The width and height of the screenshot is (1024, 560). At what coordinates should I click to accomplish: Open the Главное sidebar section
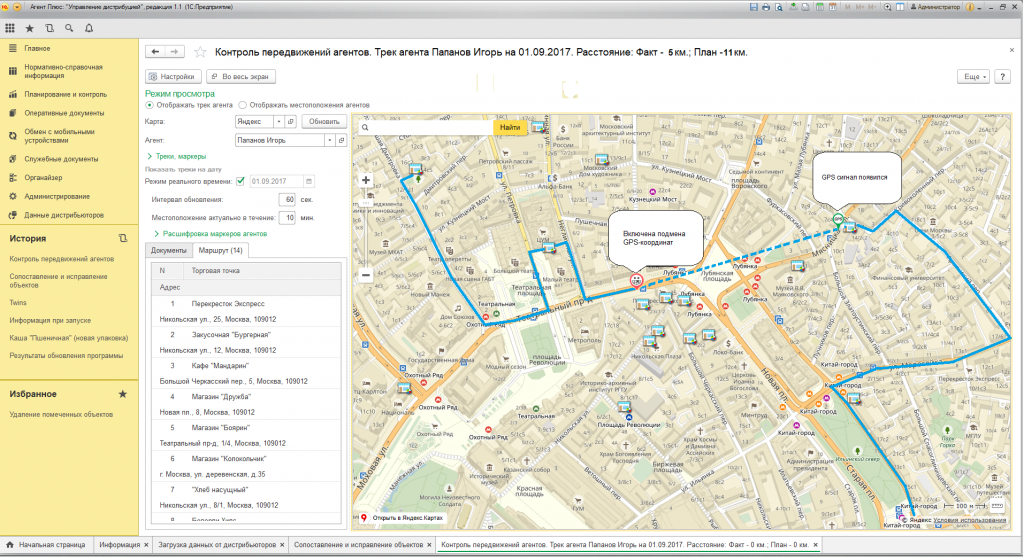[37, 48]
